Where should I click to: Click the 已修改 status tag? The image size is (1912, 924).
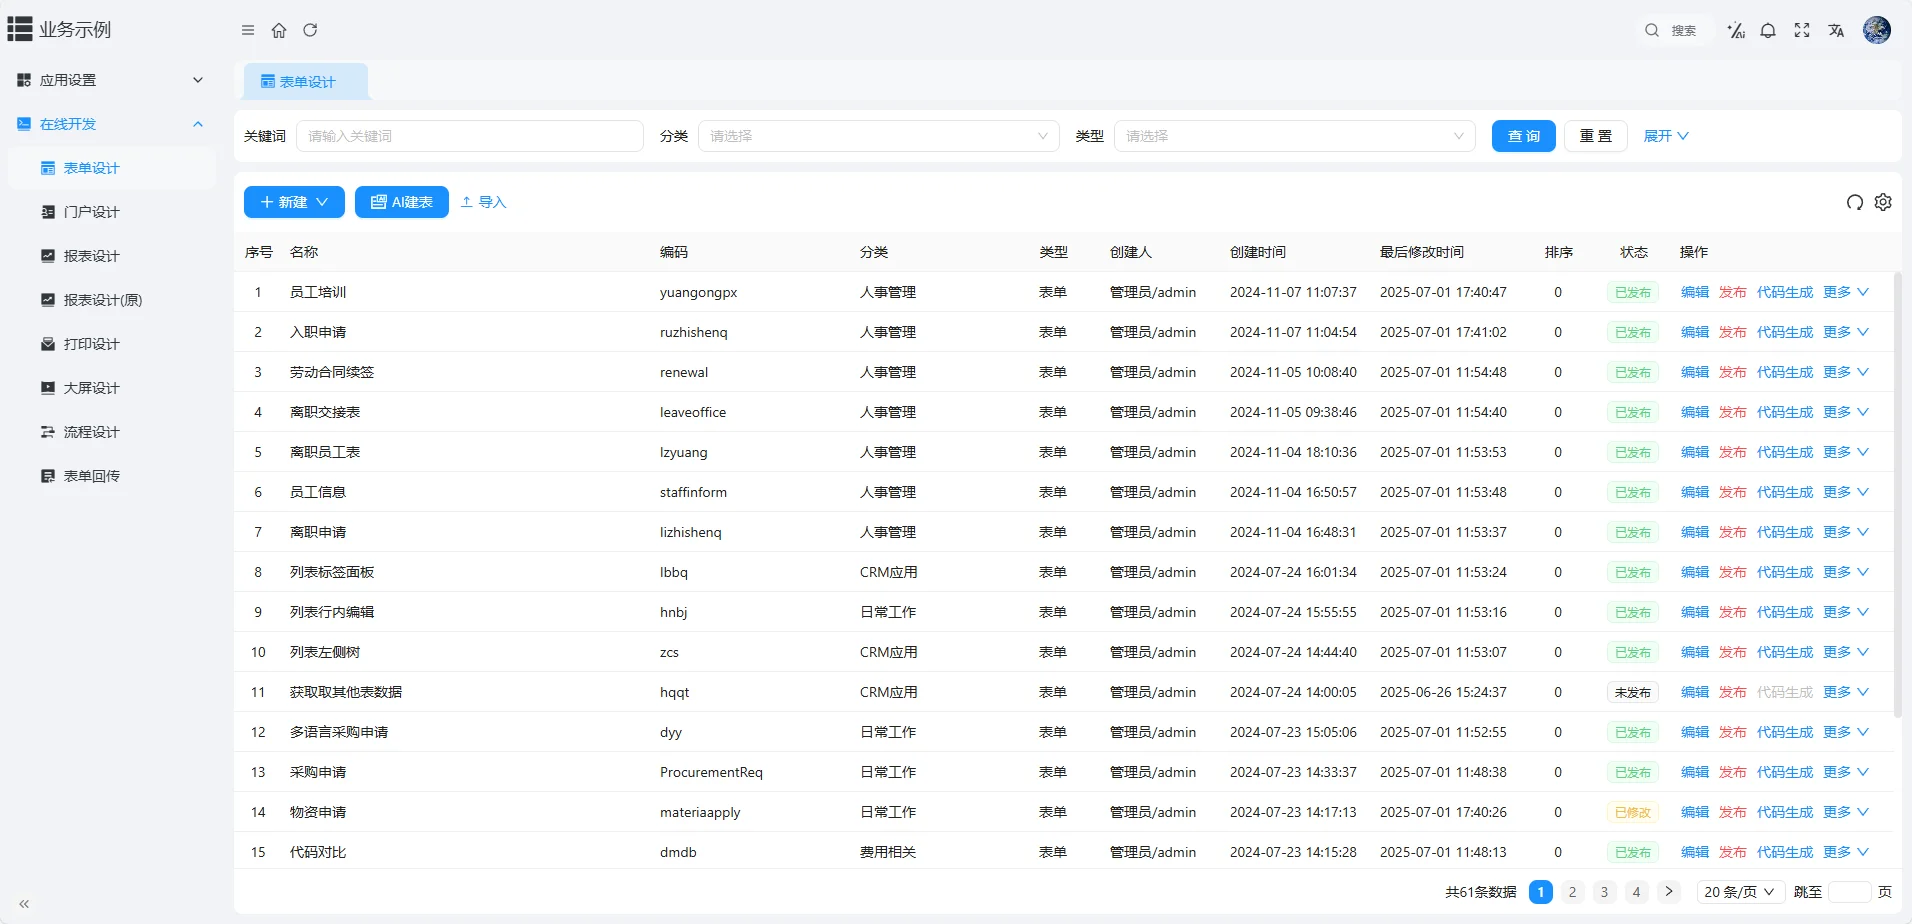point(1633,812)
